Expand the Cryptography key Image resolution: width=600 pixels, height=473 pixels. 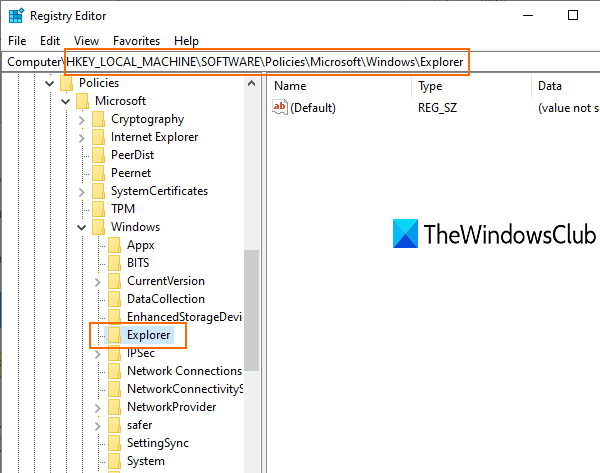82,120
